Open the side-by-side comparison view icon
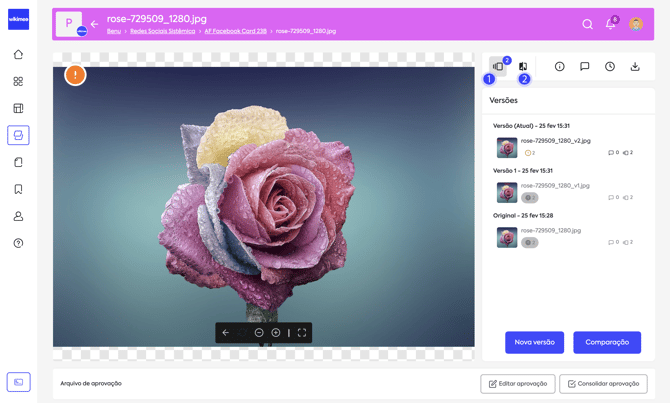670x403 pixels. 523,67
